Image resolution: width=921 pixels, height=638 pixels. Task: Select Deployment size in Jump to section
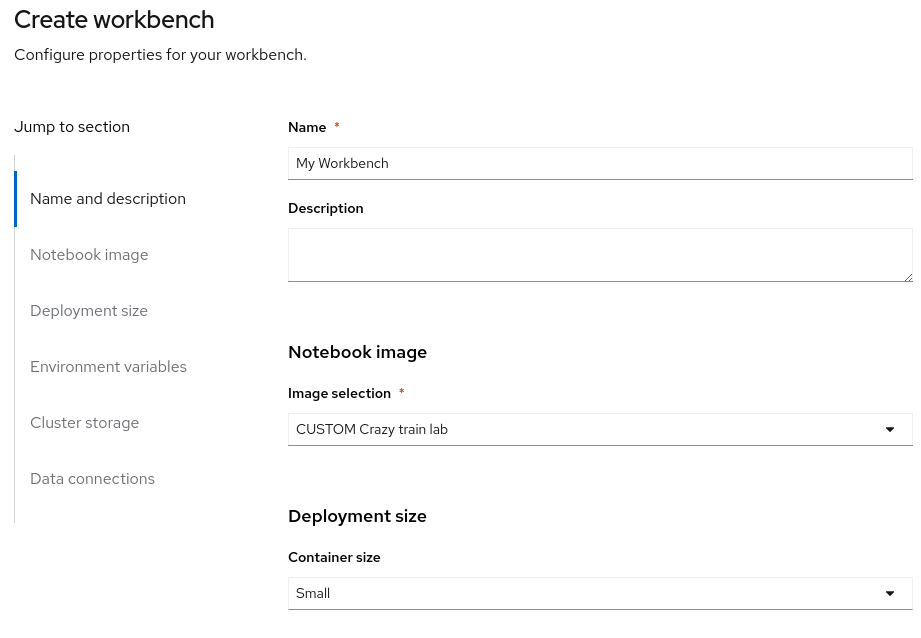click(x=89, y=311)
